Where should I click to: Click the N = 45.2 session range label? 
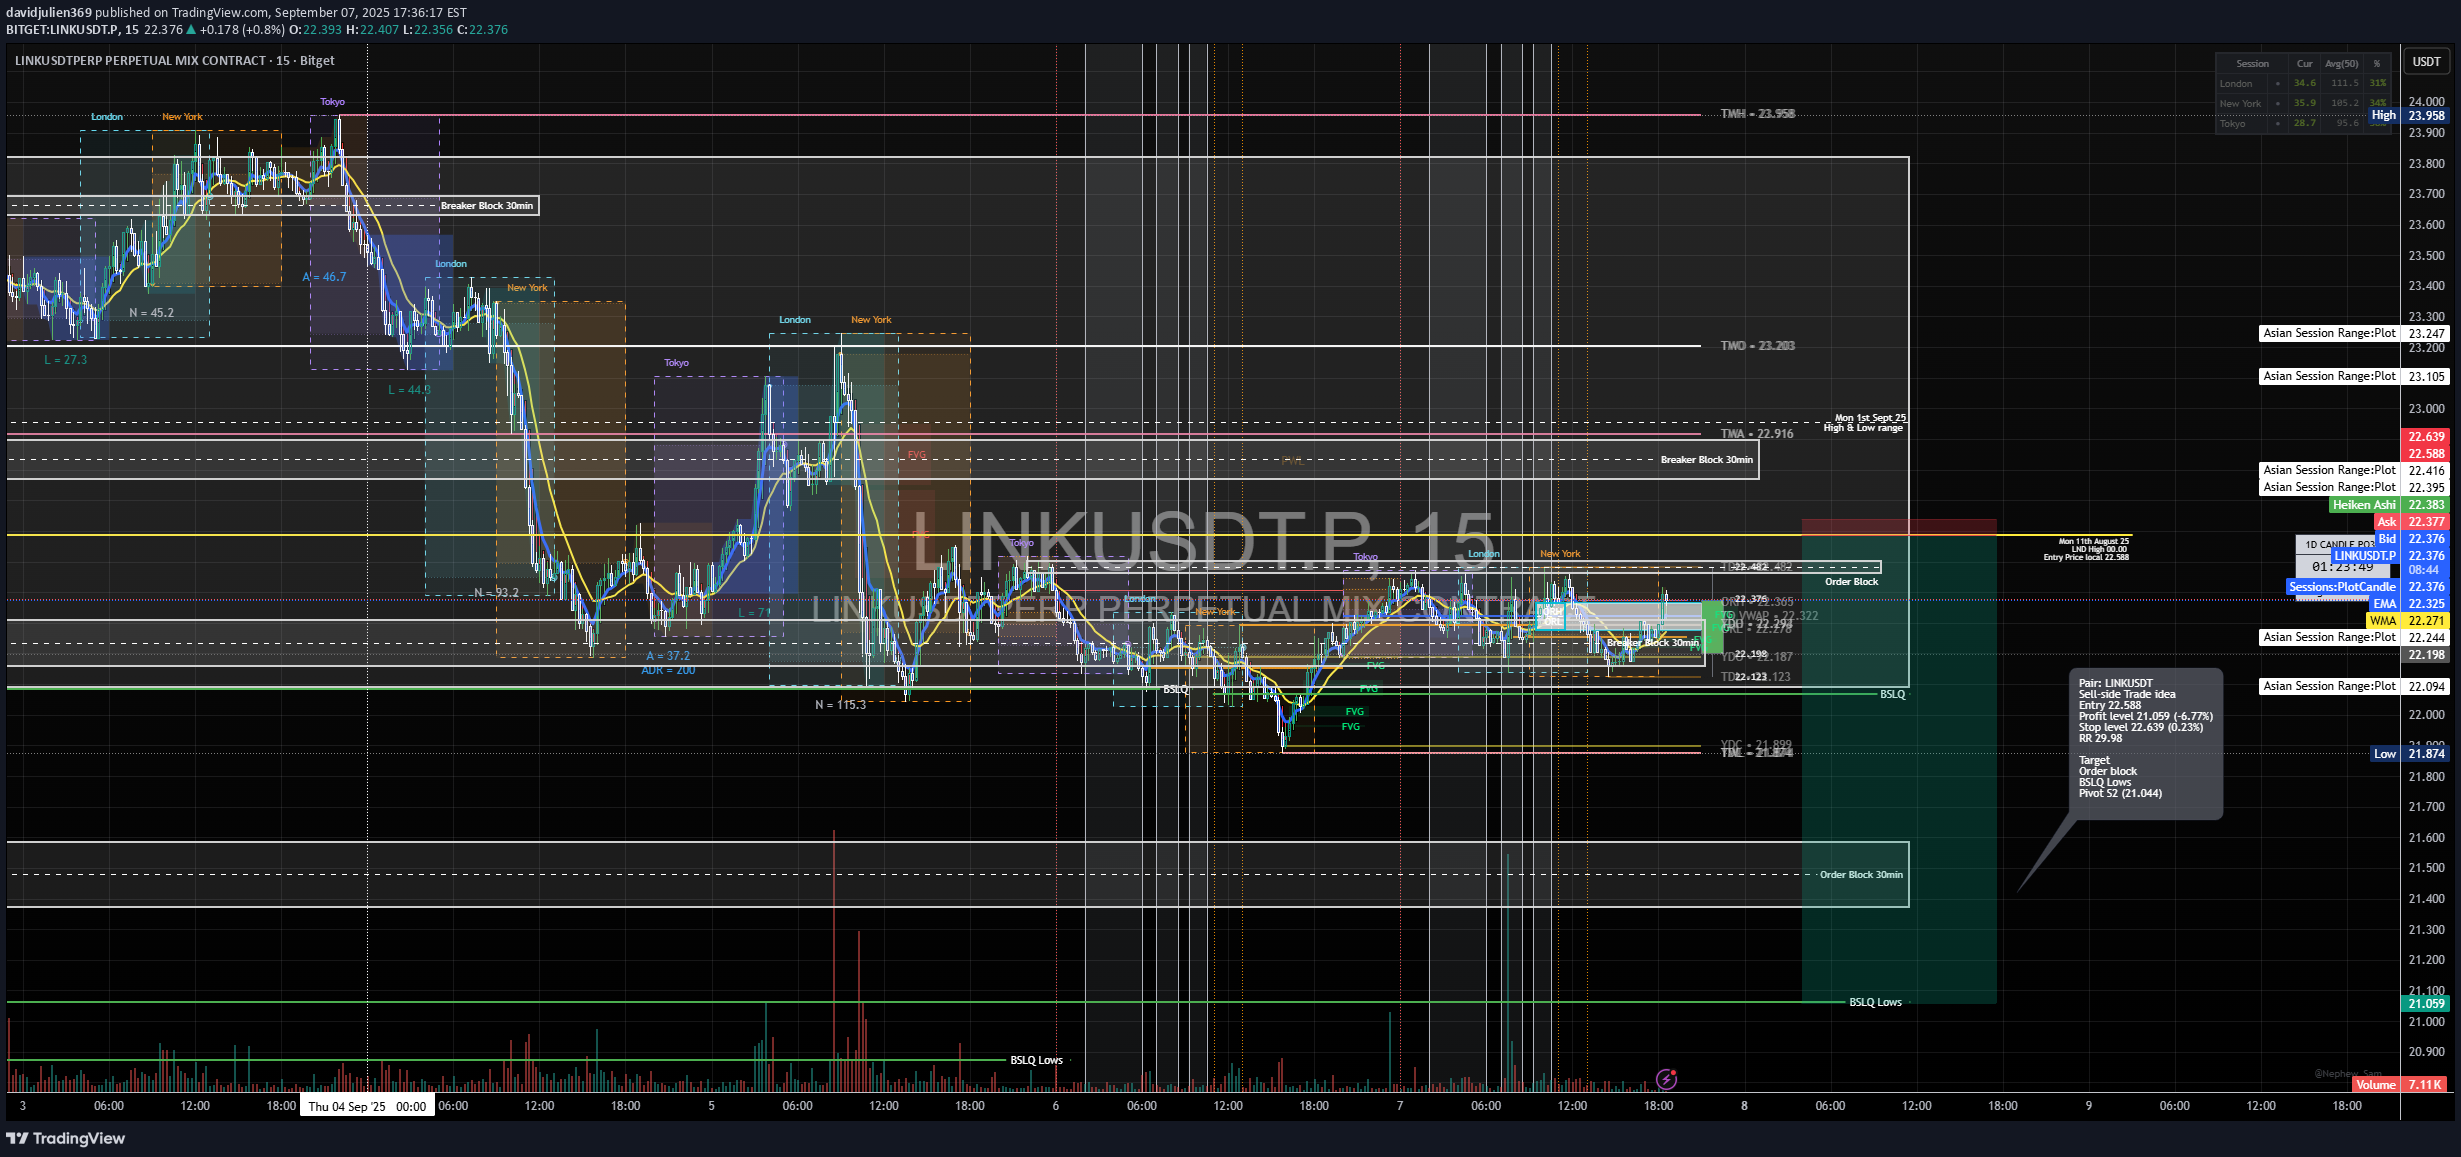click(x=151, y=313)
